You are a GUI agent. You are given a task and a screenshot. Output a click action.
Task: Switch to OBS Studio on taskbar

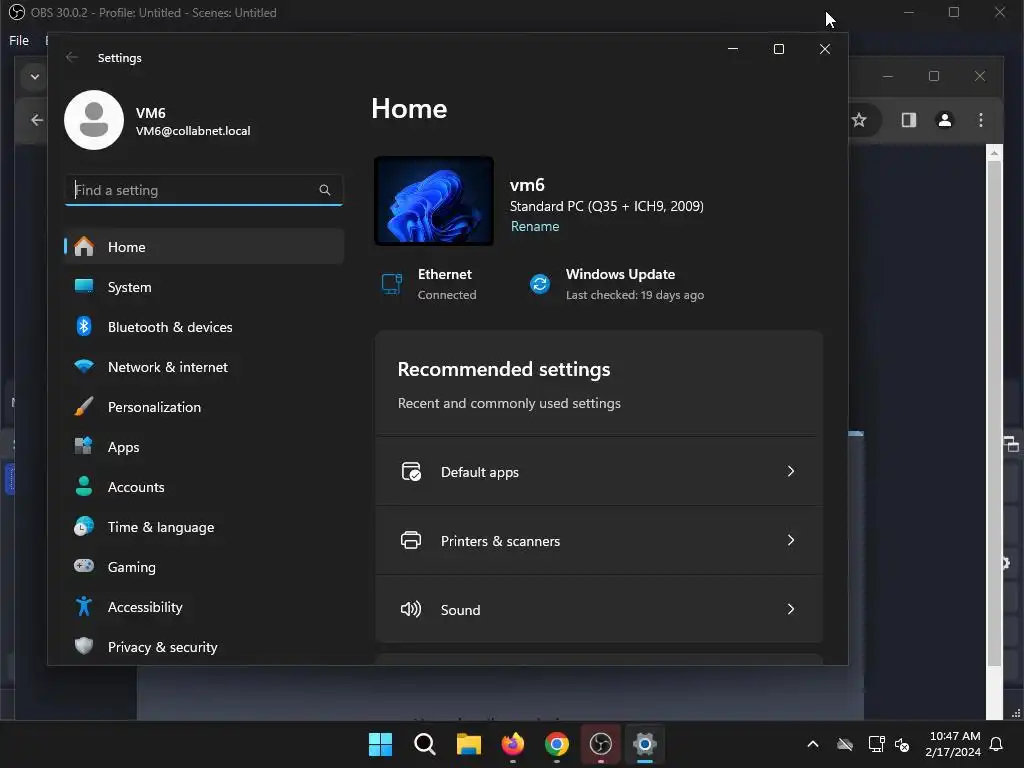tap(601, 744)
